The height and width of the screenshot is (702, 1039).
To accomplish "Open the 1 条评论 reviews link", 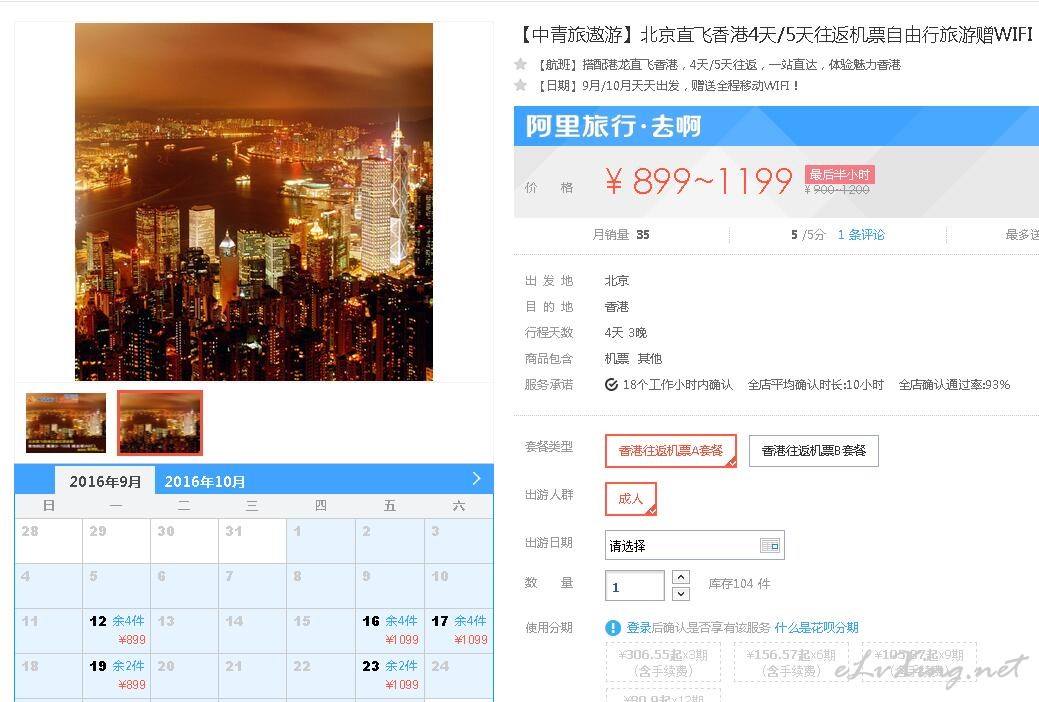I will coord(861,235).
